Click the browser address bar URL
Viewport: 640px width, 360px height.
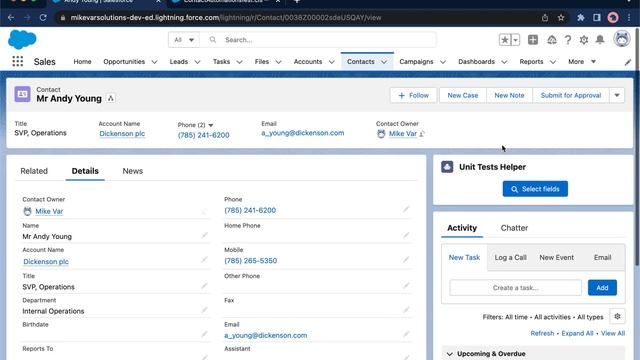[226, 18]
